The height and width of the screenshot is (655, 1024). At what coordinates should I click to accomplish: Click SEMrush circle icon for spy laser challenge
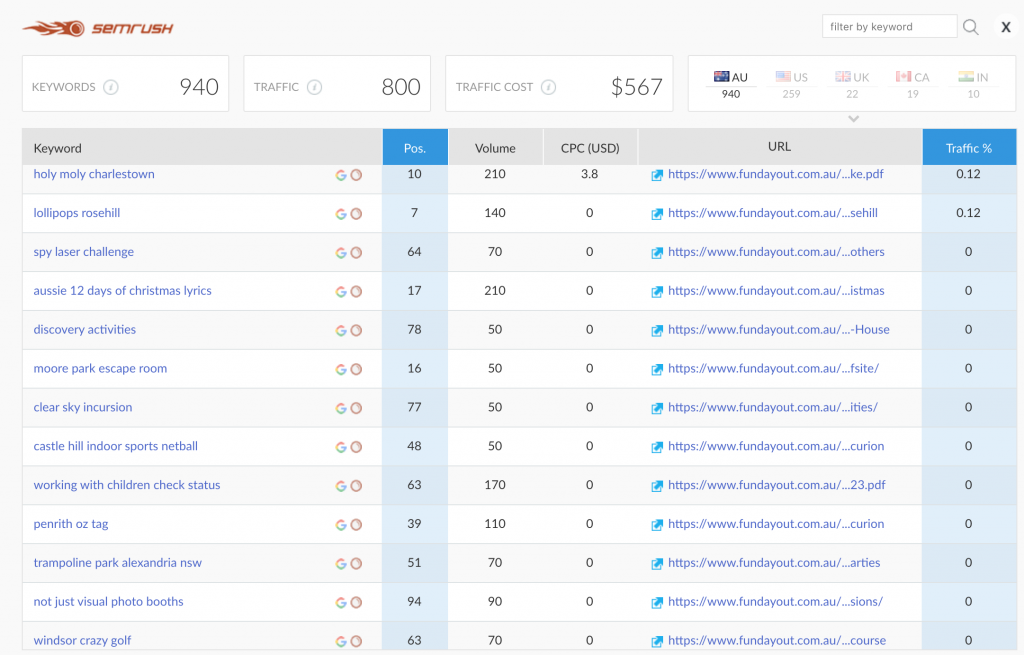click(356, 253)
